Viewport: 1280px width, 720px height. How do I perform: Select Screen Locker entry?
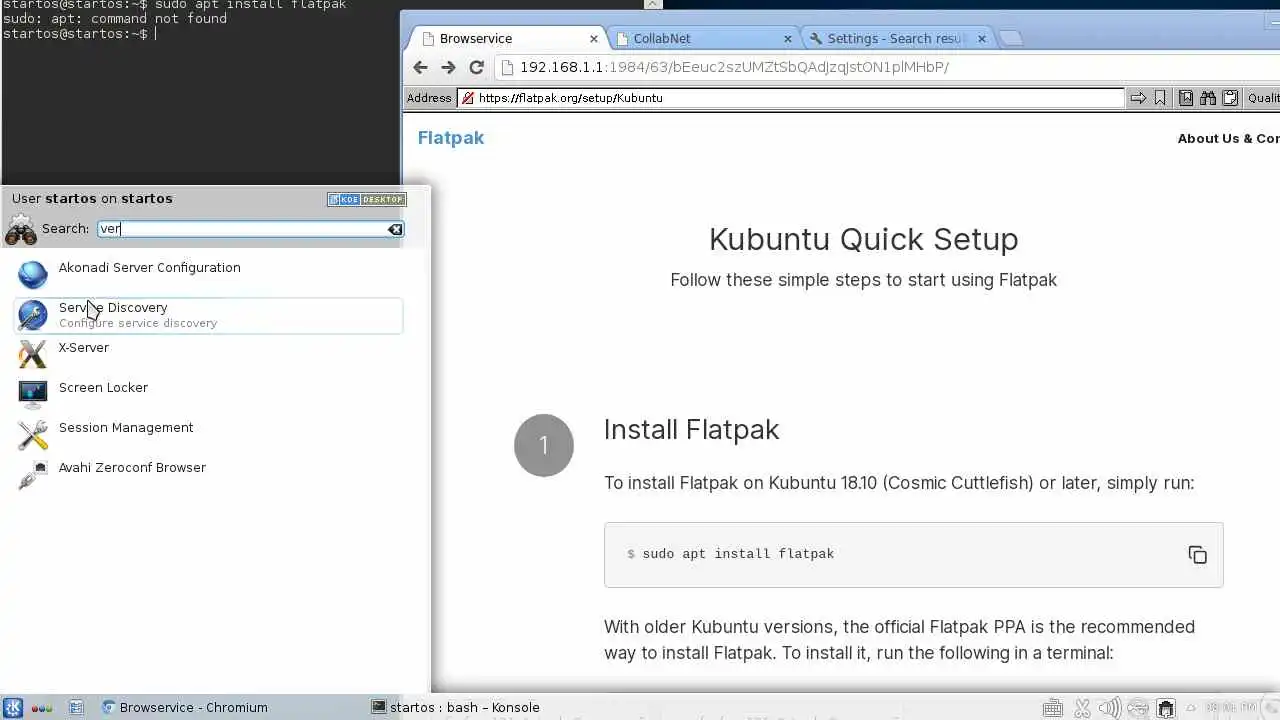click(208, 395)
